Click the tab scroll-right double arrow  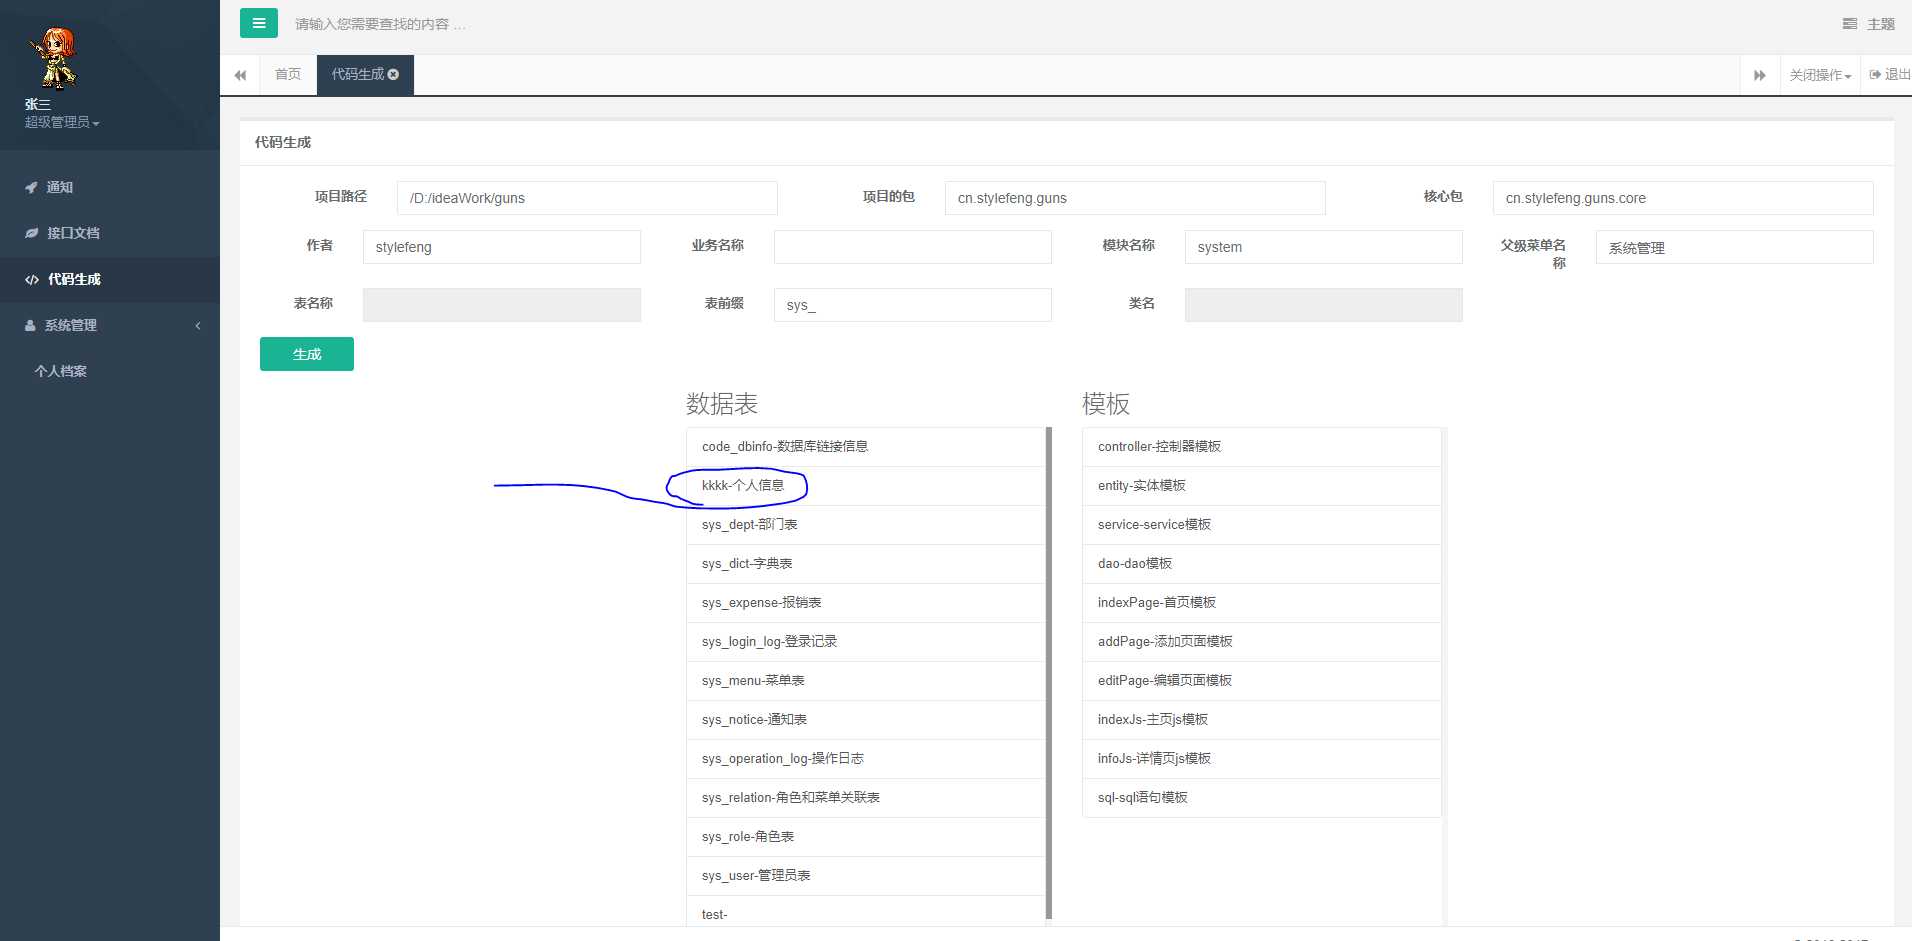click(1760, 75)
